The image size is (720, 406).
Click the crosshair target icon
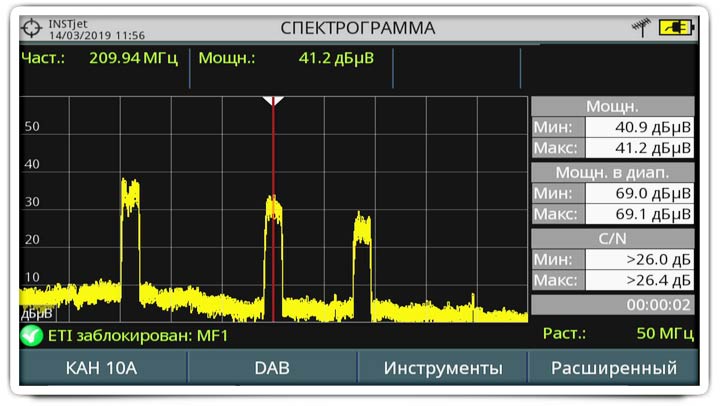pos(32,28)
